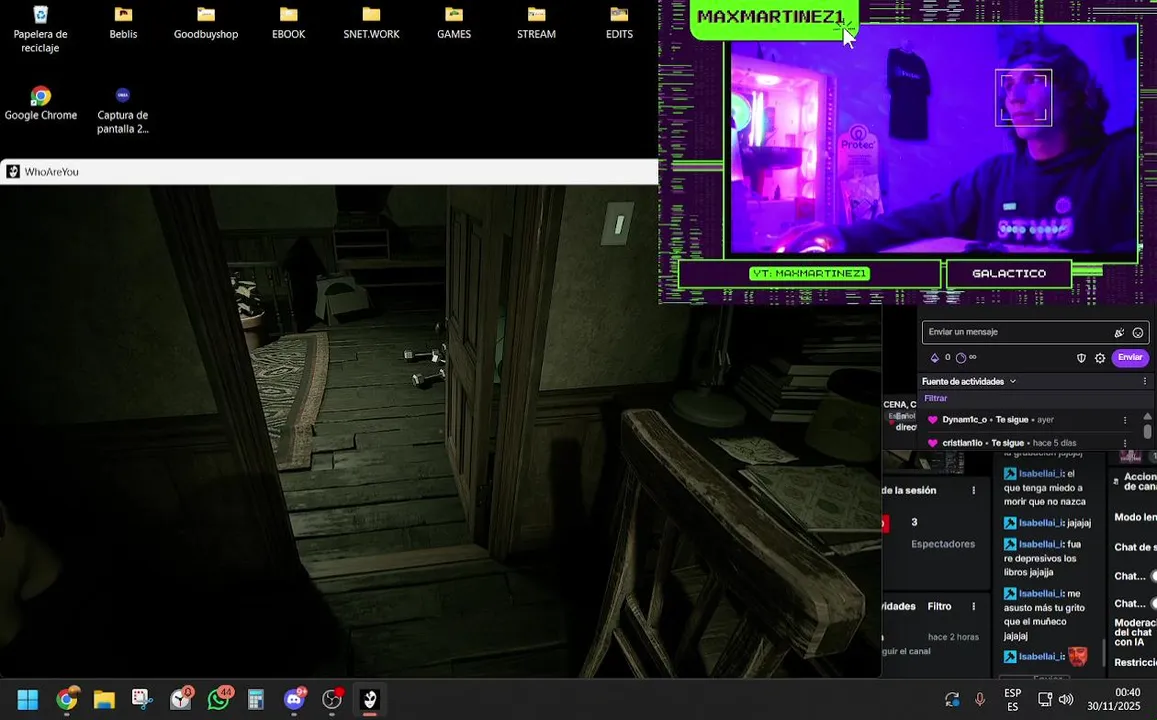The width and height of the screenshot is (1157, 720).
Task: Open the GAMES desktop folder
Action: click(454, 23)
